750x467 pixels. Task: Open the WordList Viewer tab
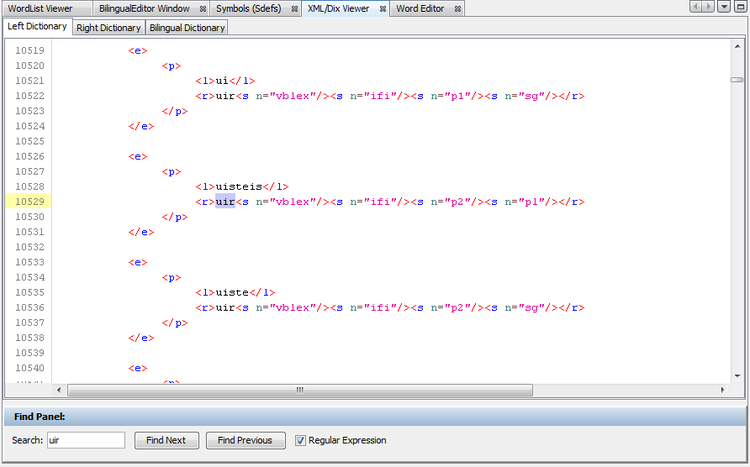[x=40, y=8]
